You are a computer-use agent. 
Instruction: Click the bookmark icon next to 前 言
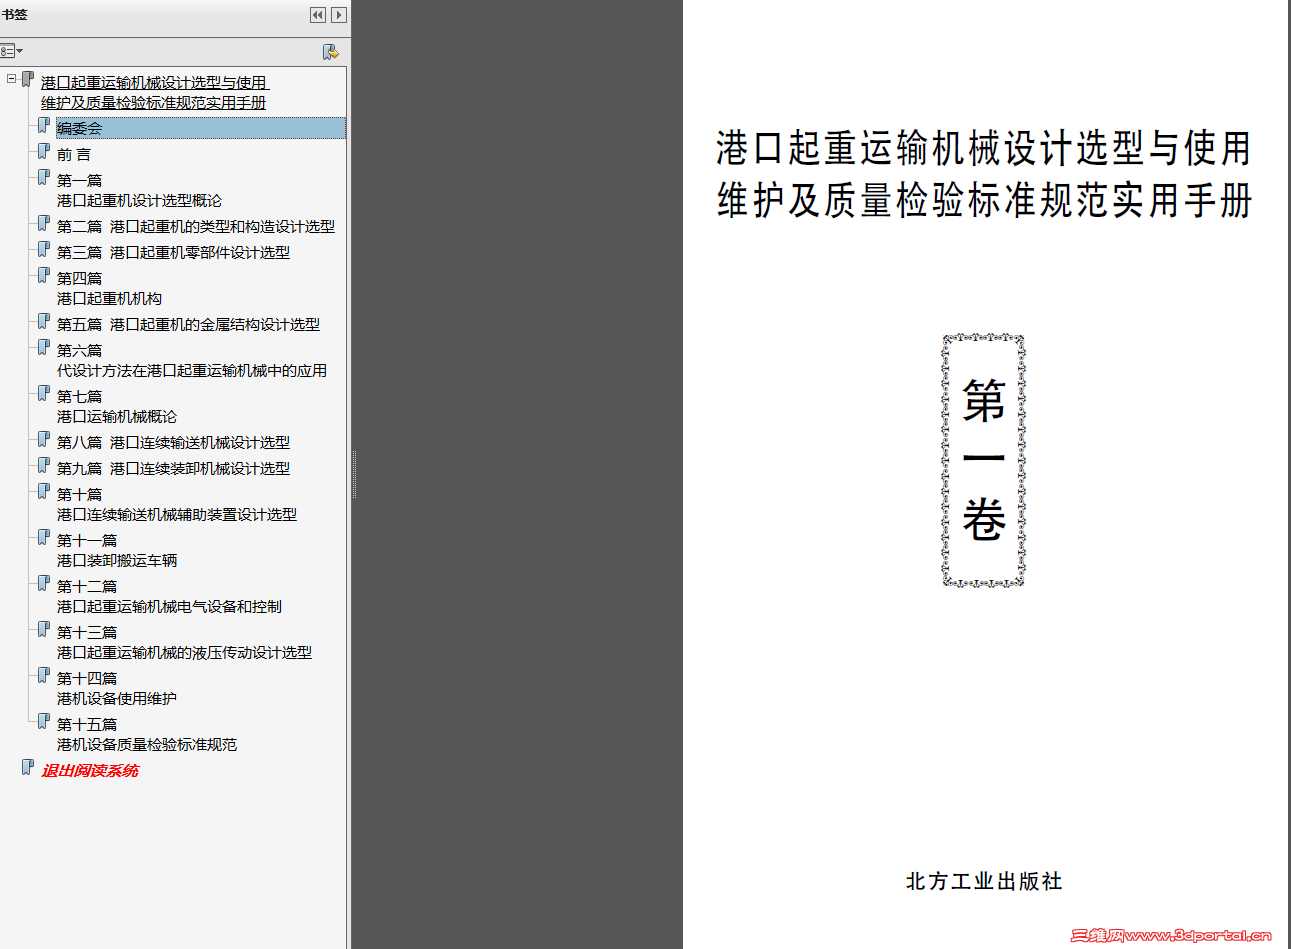[x=44, y=151]
